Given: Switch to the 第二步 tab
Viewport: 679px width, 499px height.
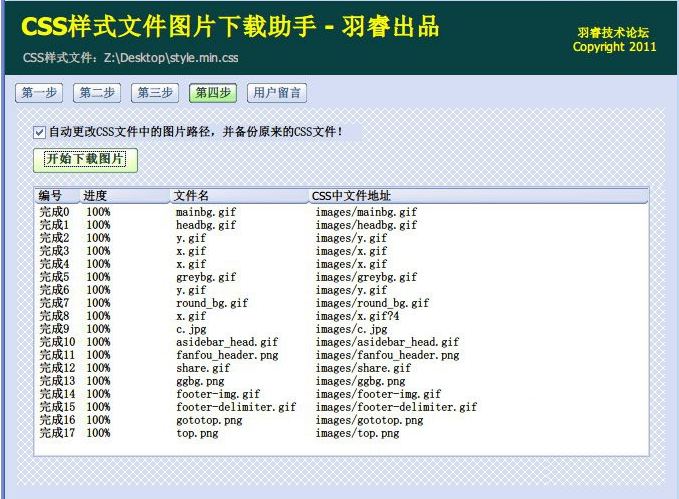Looking at the screenshot, I should pyautogui.click(x=97, y=93).
